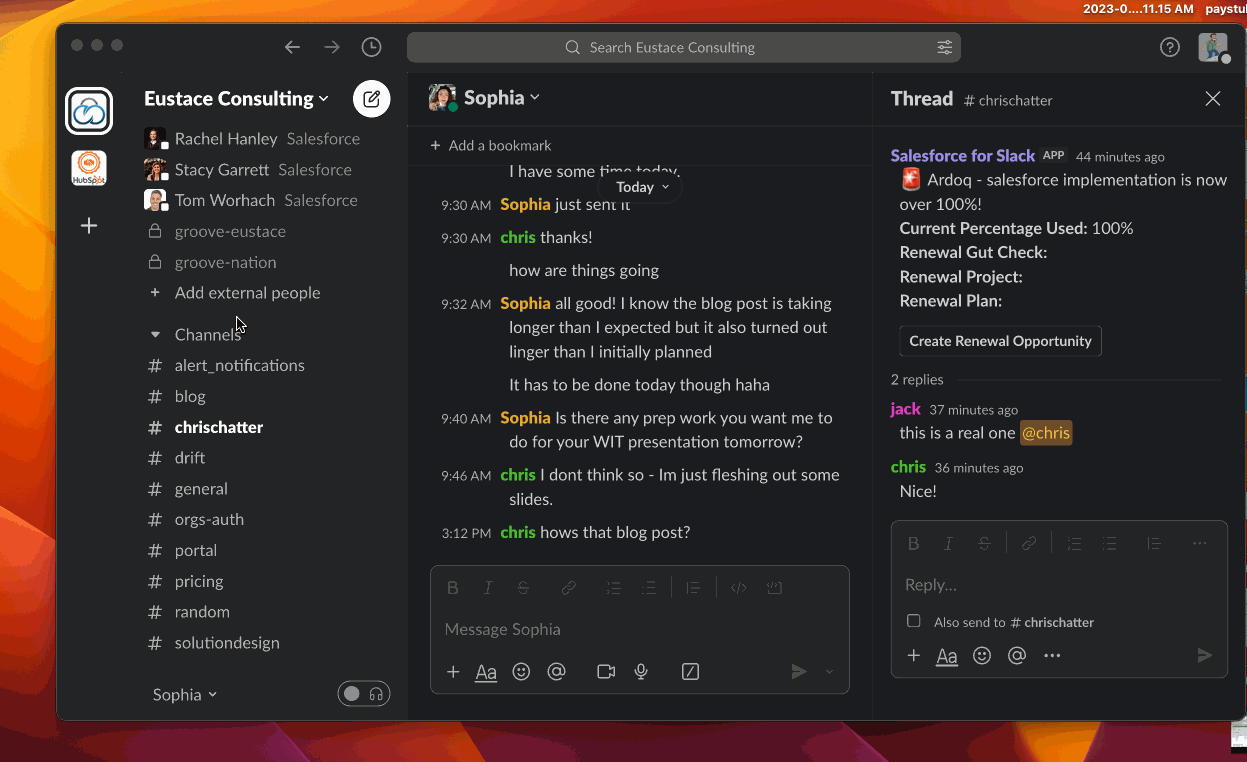Open the History clock icon
1247x762 pixels.
(x=371, y=47)
